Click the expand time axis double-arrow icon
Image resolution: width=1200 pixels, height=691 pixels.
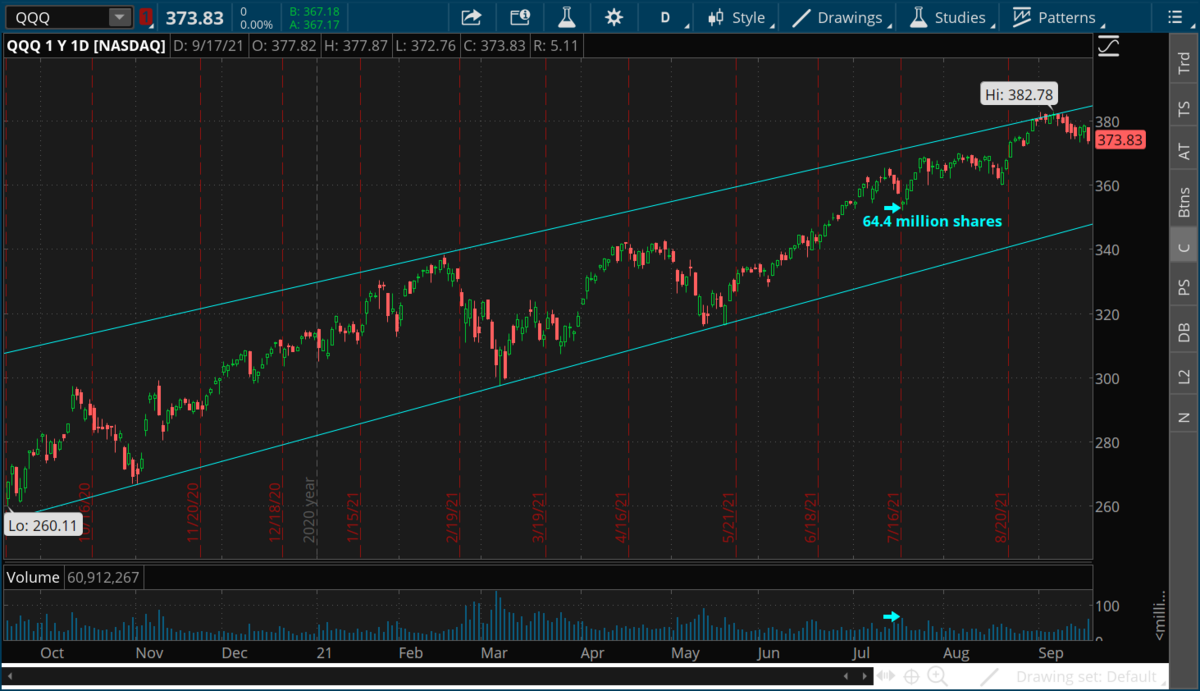click(x=886, y=677)
